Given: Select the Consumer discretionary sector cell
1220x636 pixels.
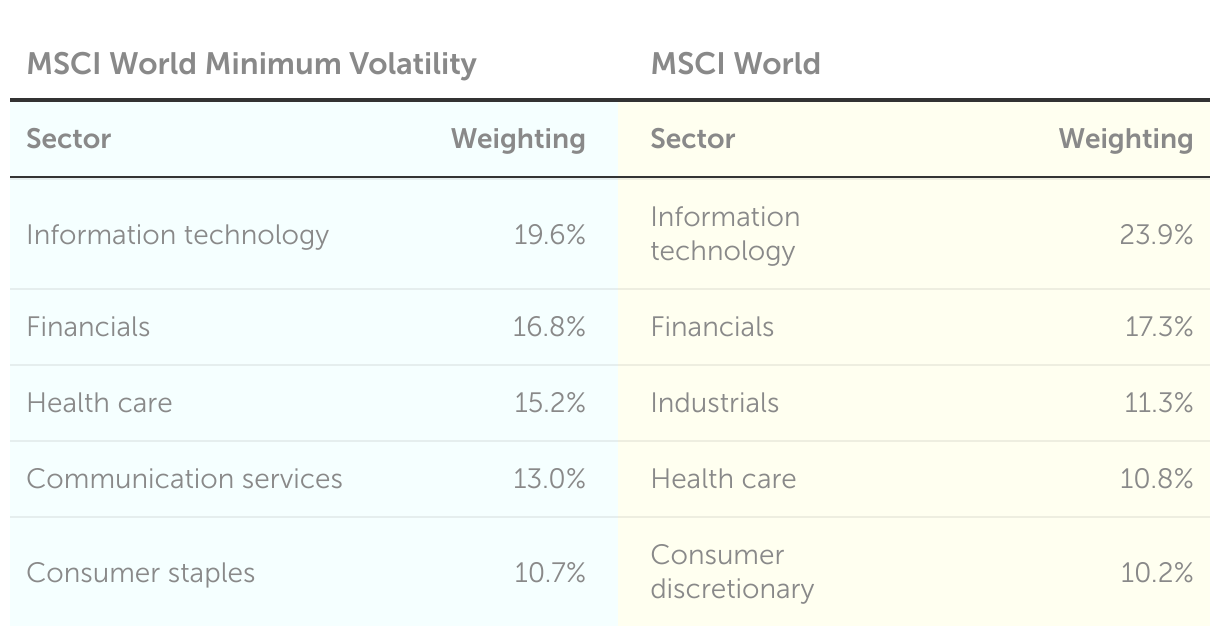Looking at the screenshot, I should (x=732, y=572).
